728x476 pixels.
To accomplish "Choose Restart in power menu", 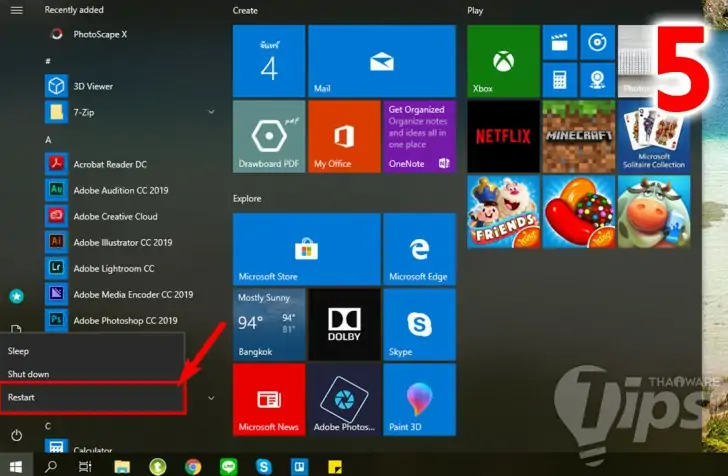I will (92, 398).
